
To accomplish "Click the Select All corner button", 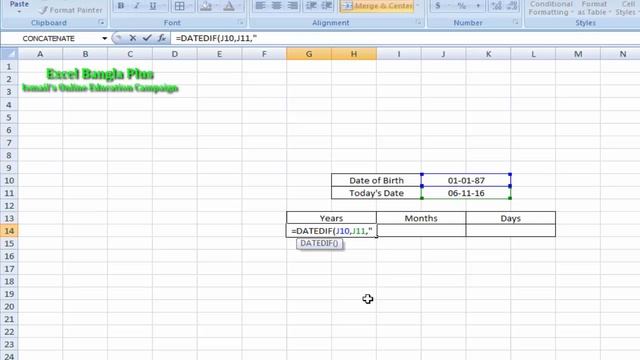I will point(9,54).
